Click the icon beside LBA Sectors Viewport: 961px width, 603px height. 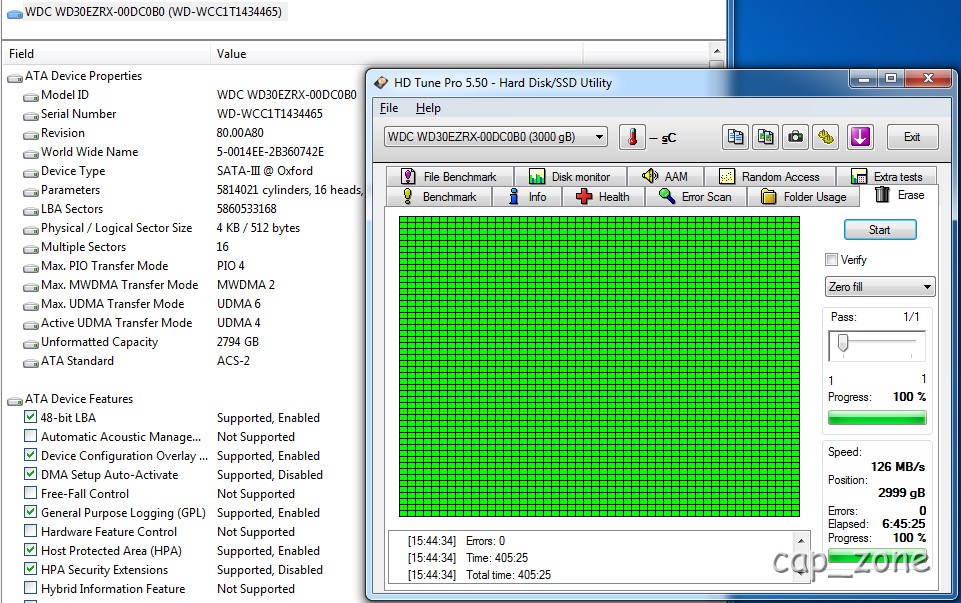(x=31, y=210)
